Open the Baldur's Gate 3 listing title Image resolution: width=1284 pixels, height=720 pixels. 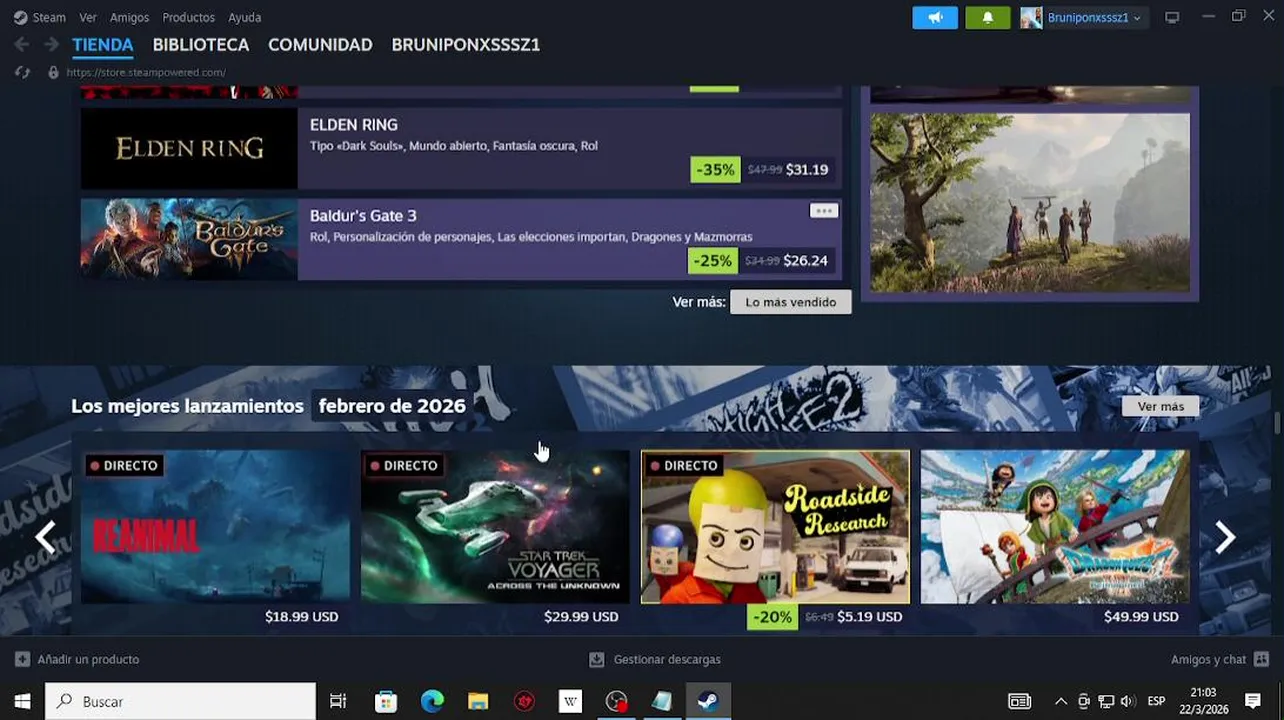click(x=363, y=216)
